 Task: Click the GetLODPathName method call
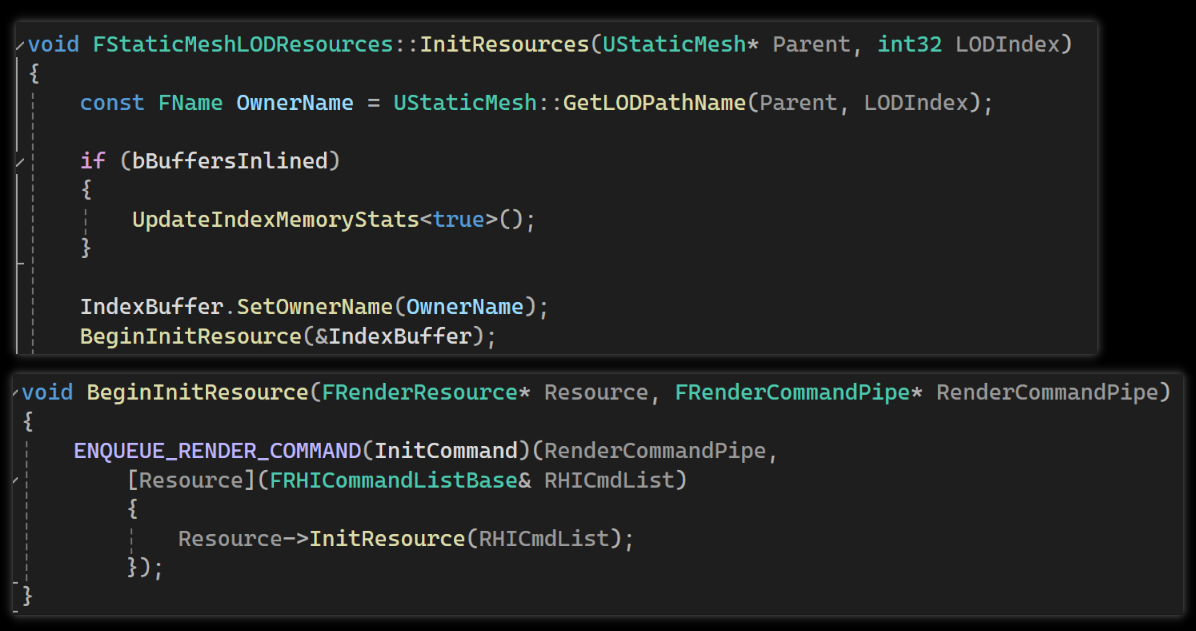coord(654,103)
